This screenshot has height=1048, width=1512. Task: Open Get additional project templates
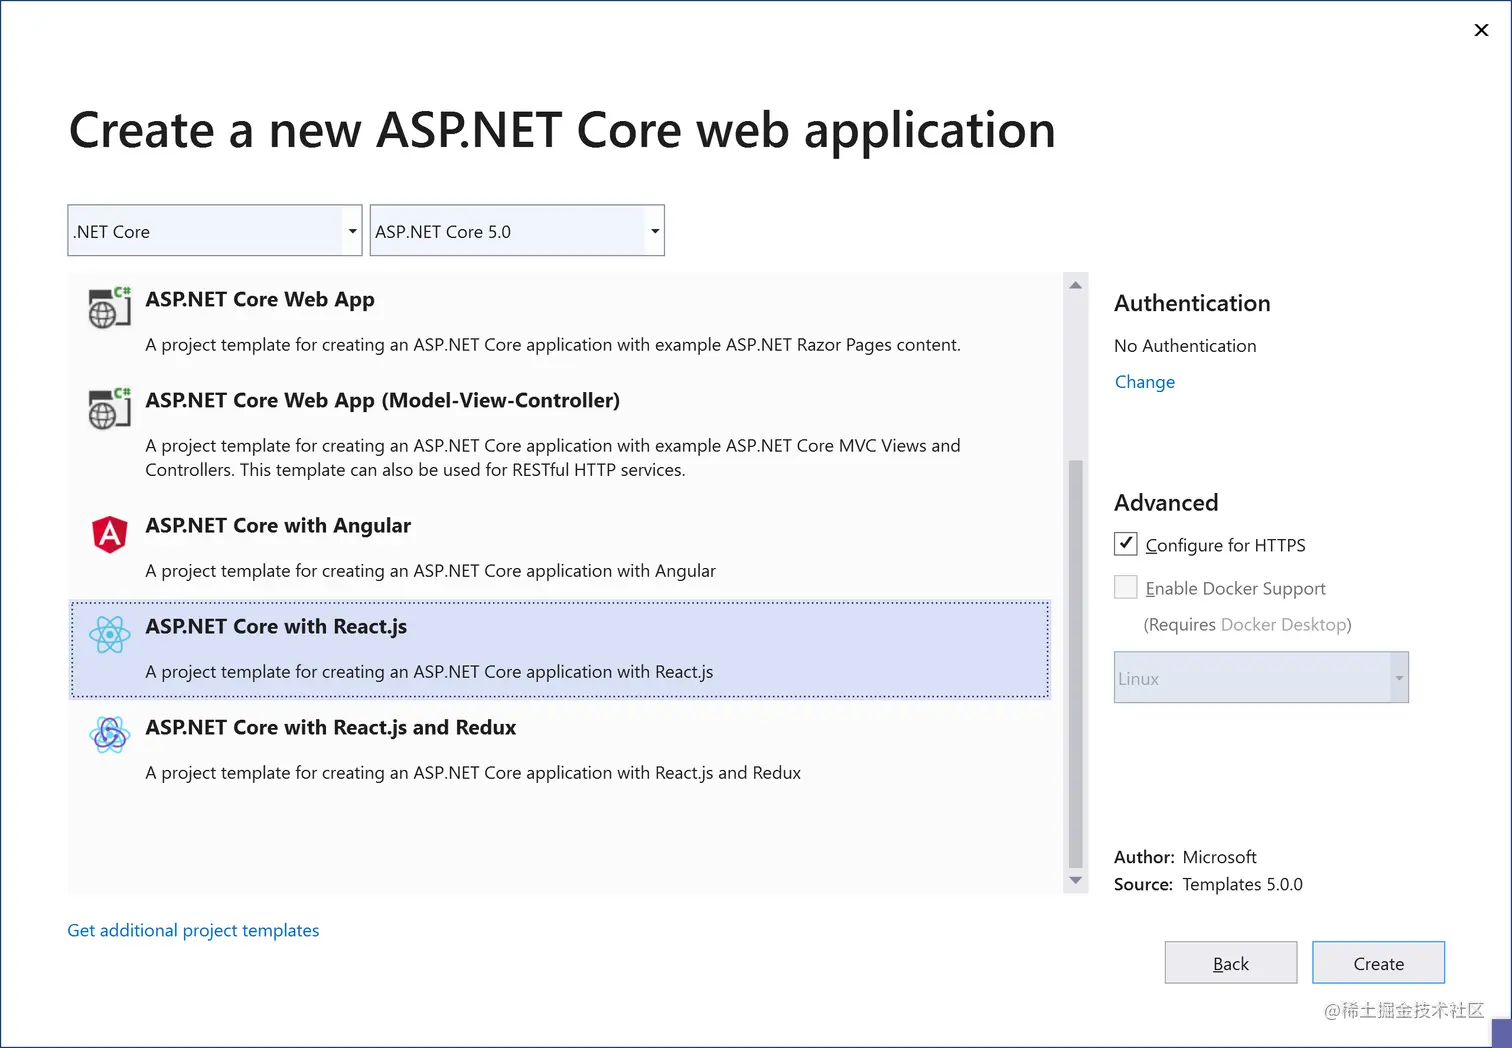click(x=193, y=930)
